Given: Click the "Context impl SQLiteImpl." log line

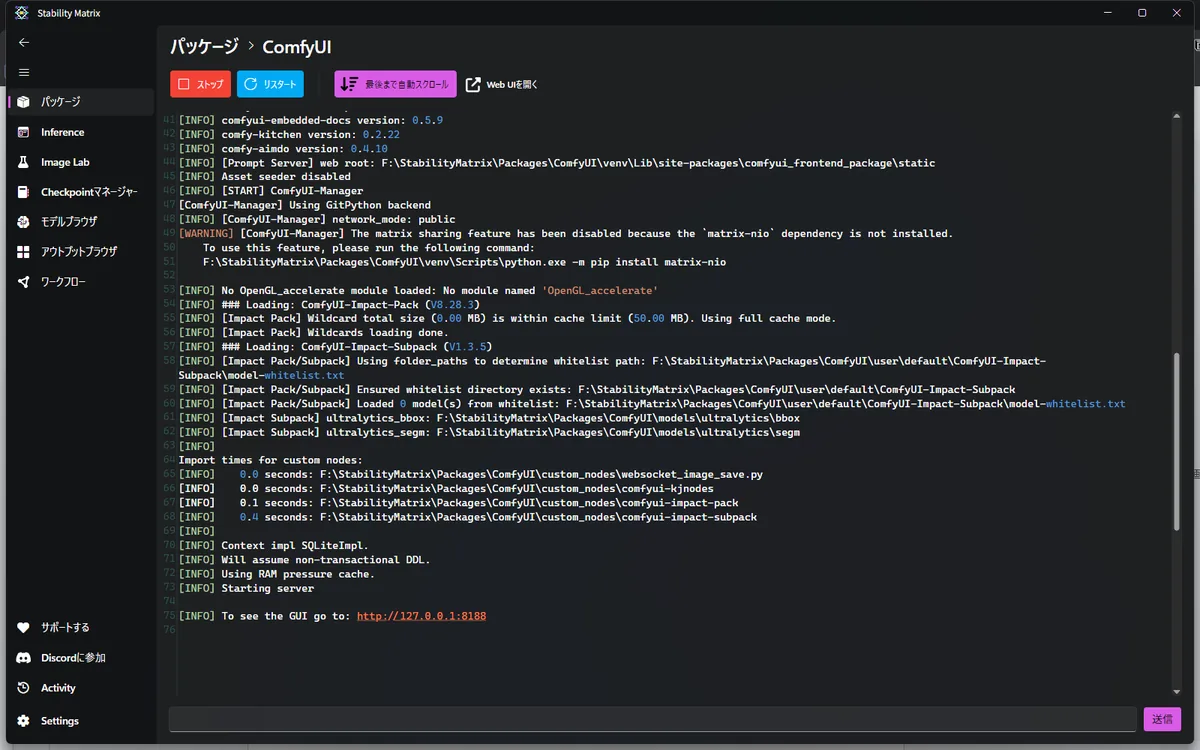Looking at the screenshot, I should (274, 546).
